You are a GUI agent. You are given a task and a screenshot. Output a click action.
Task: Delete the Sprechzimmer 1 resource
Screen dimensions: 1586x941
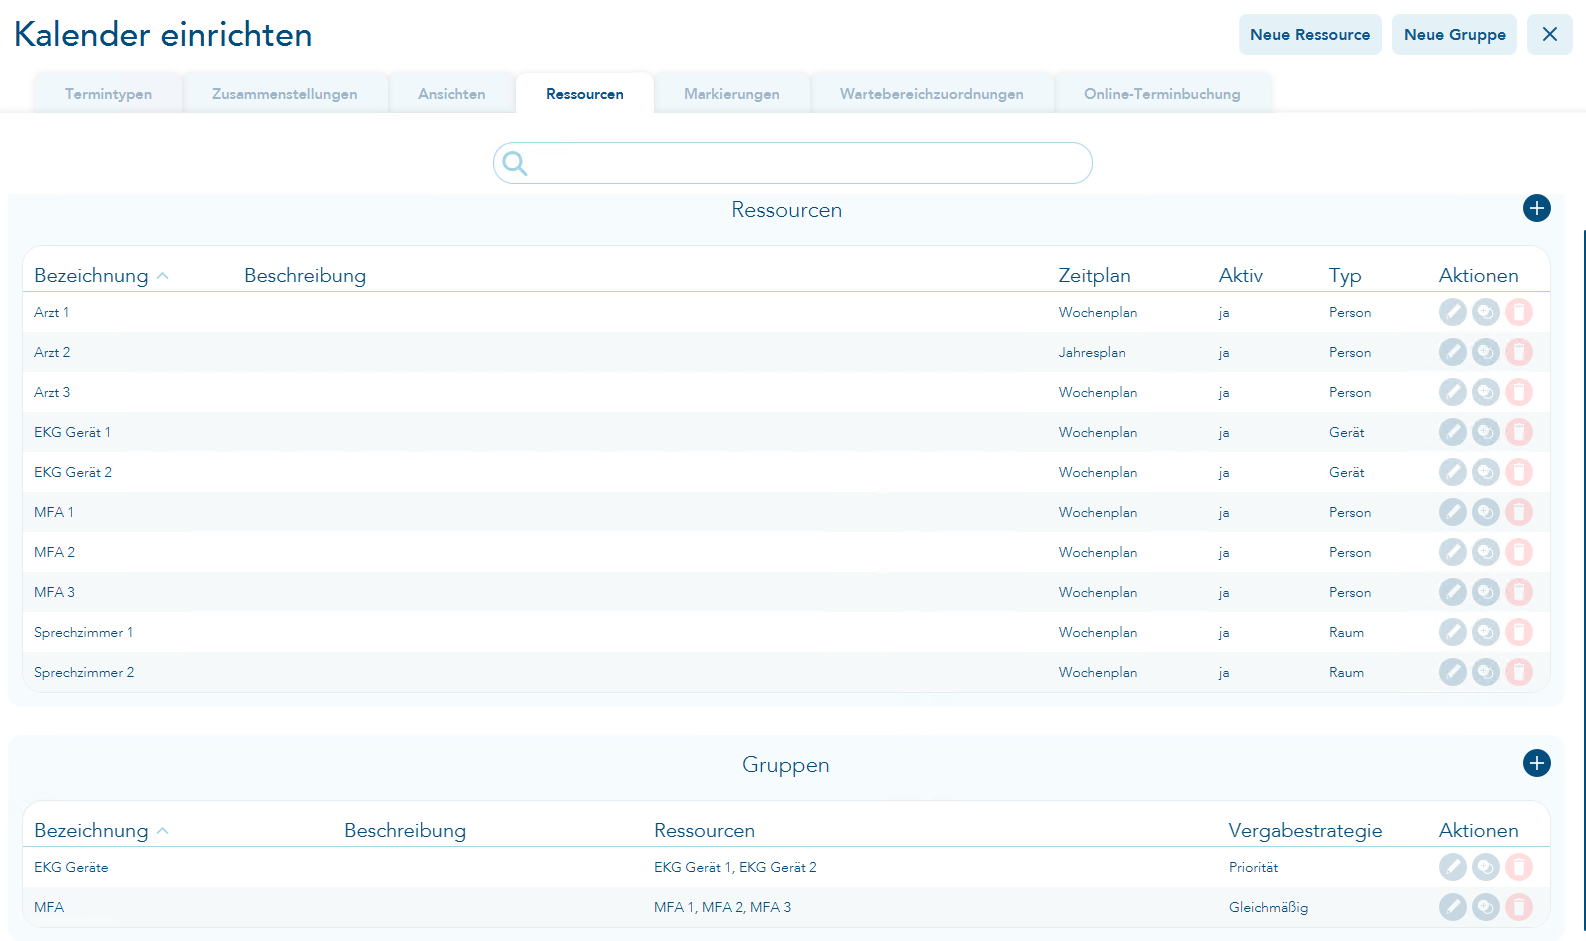pos(1519,632)
